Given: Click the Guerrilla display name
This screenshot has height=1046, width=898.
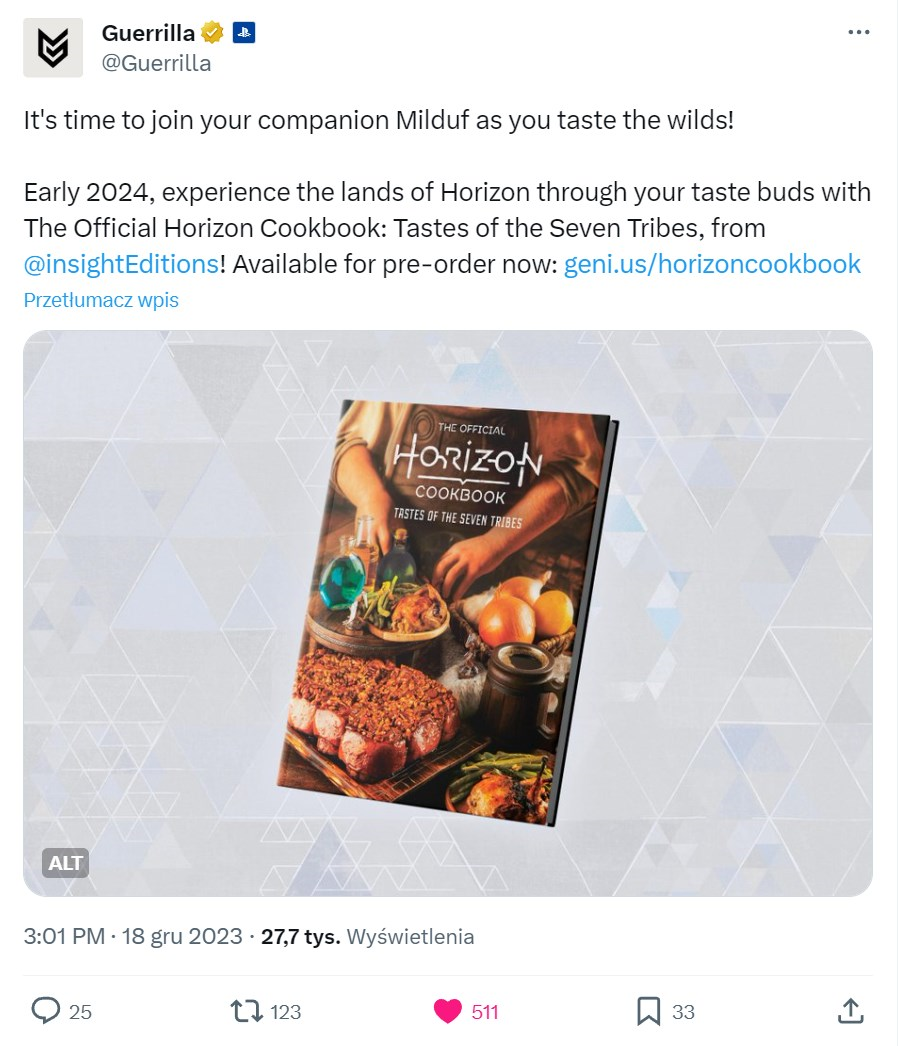Looking at the screenshot, I should [x=148, y=33].
